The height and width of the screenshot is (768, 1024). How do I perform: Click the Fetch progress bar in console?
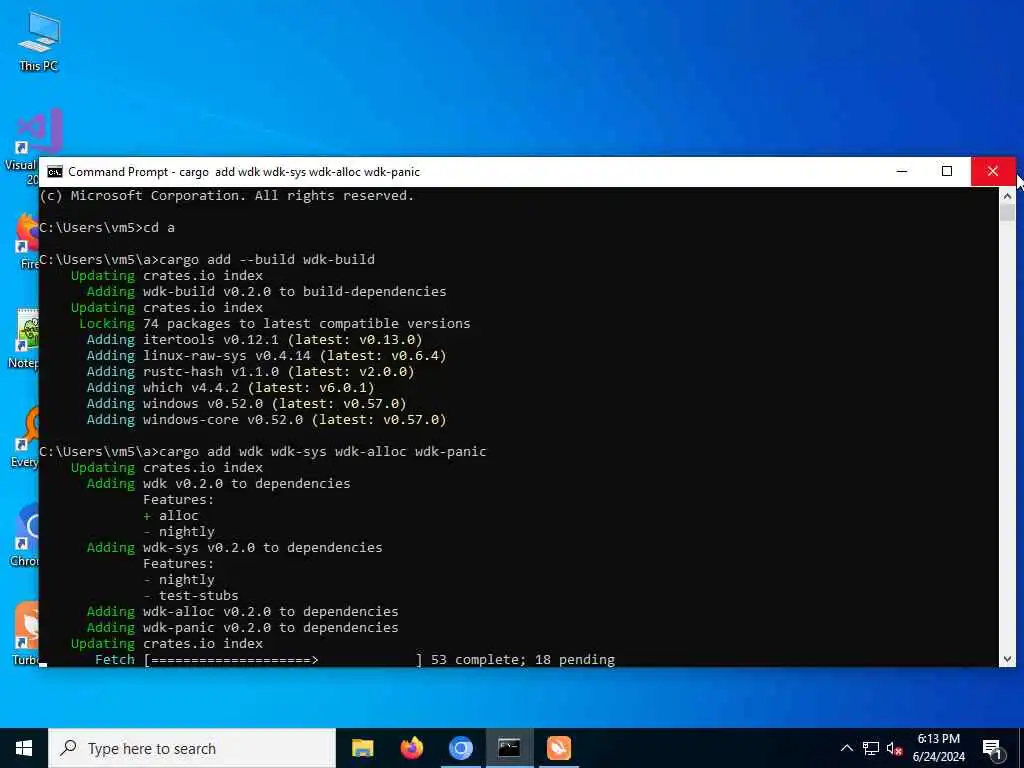(283, 660)
